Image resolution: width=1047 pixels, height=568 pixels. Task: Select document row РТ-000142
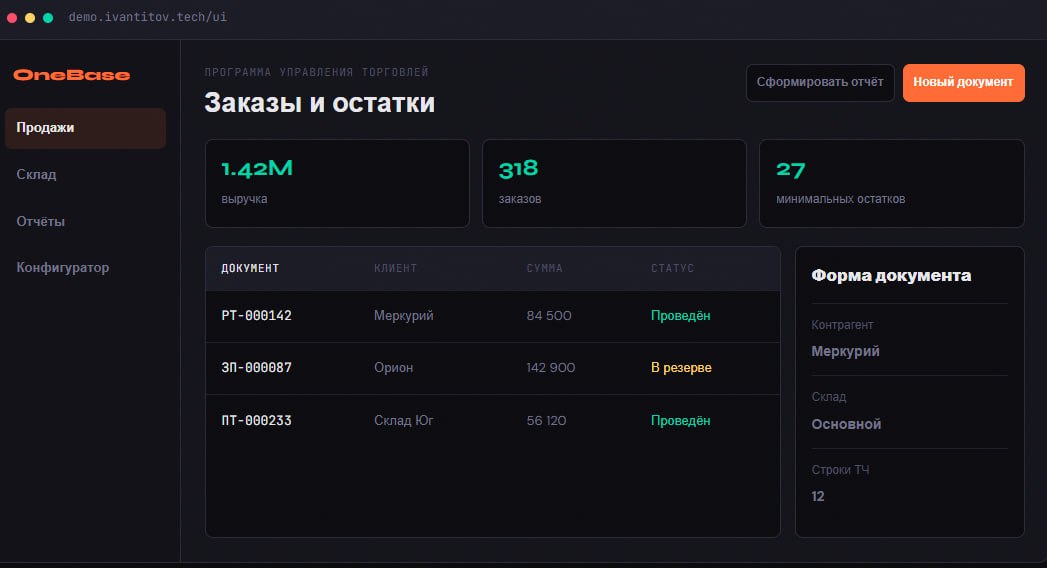[x=493, y=316]
